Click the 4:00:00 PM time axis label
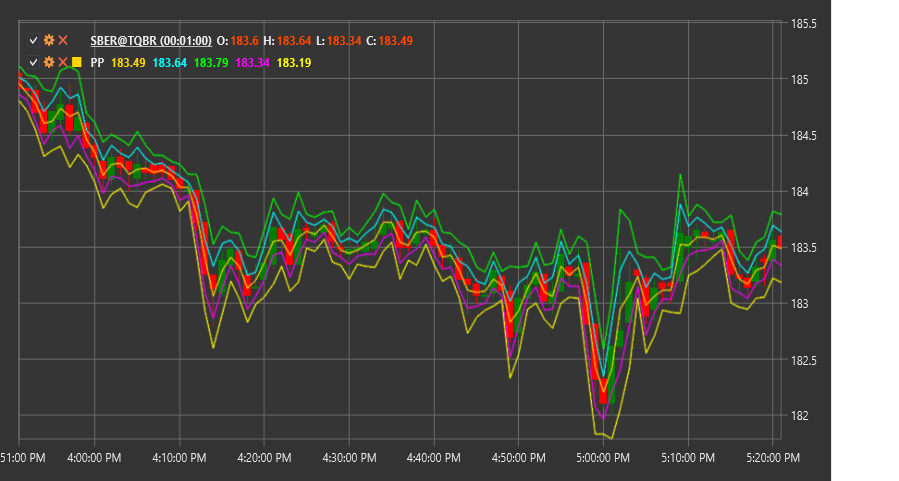899x481 pixels. point(94,457)
